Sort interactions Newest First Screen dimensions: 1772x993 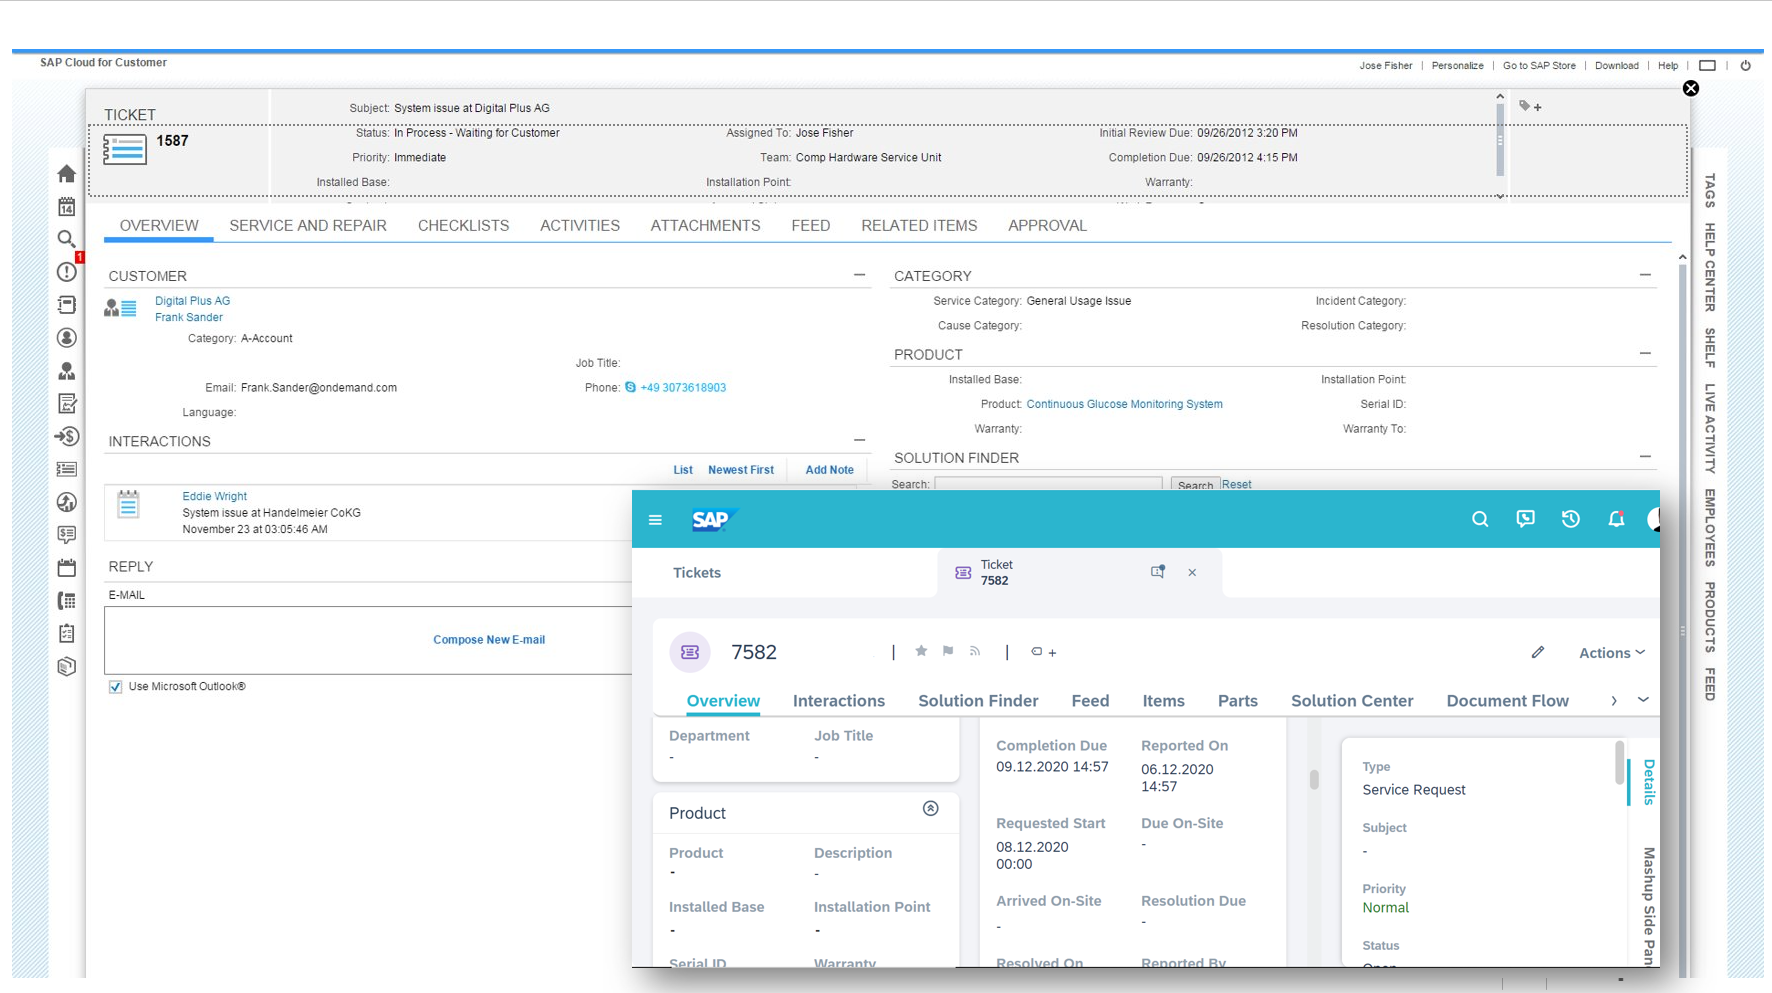click(741, 470)
